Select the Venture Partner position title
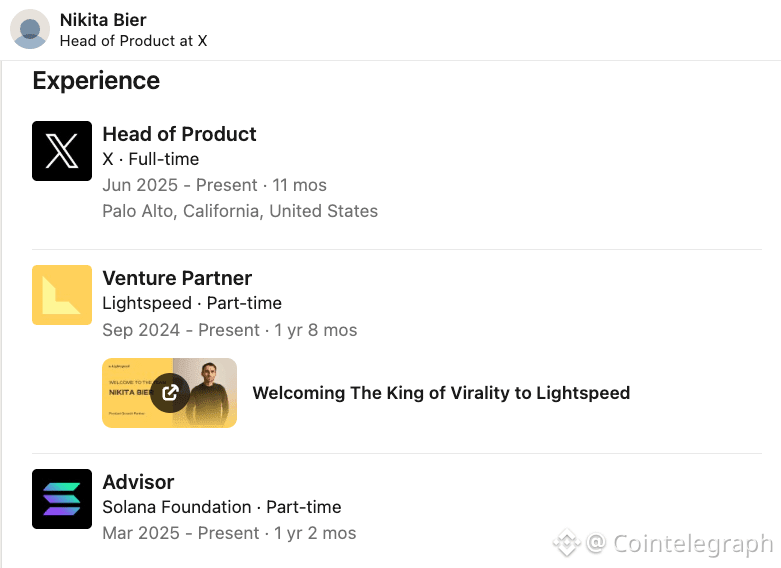The image size is (781, 568). [177, 278]
